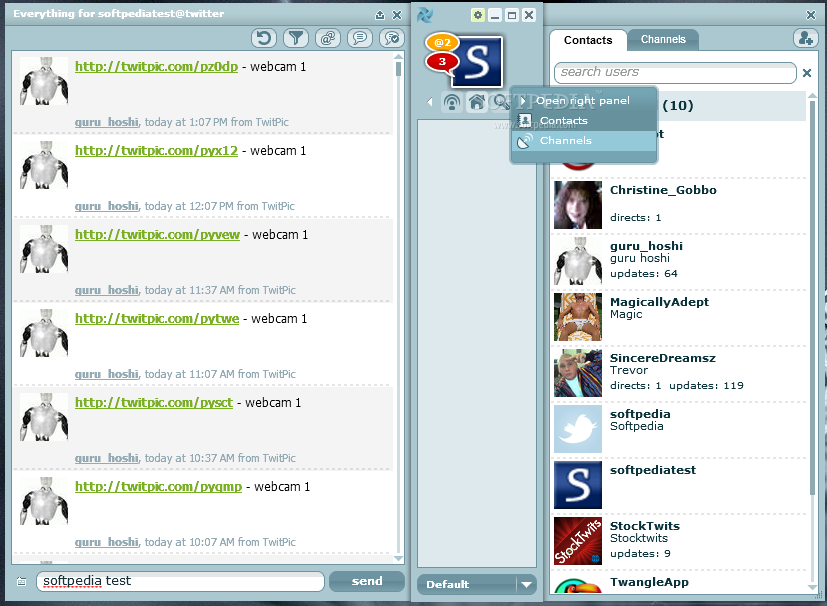This screenshot has height=606, width=827.
Task: Click the orange @2 mentions badge
Action: coord(442,42)
